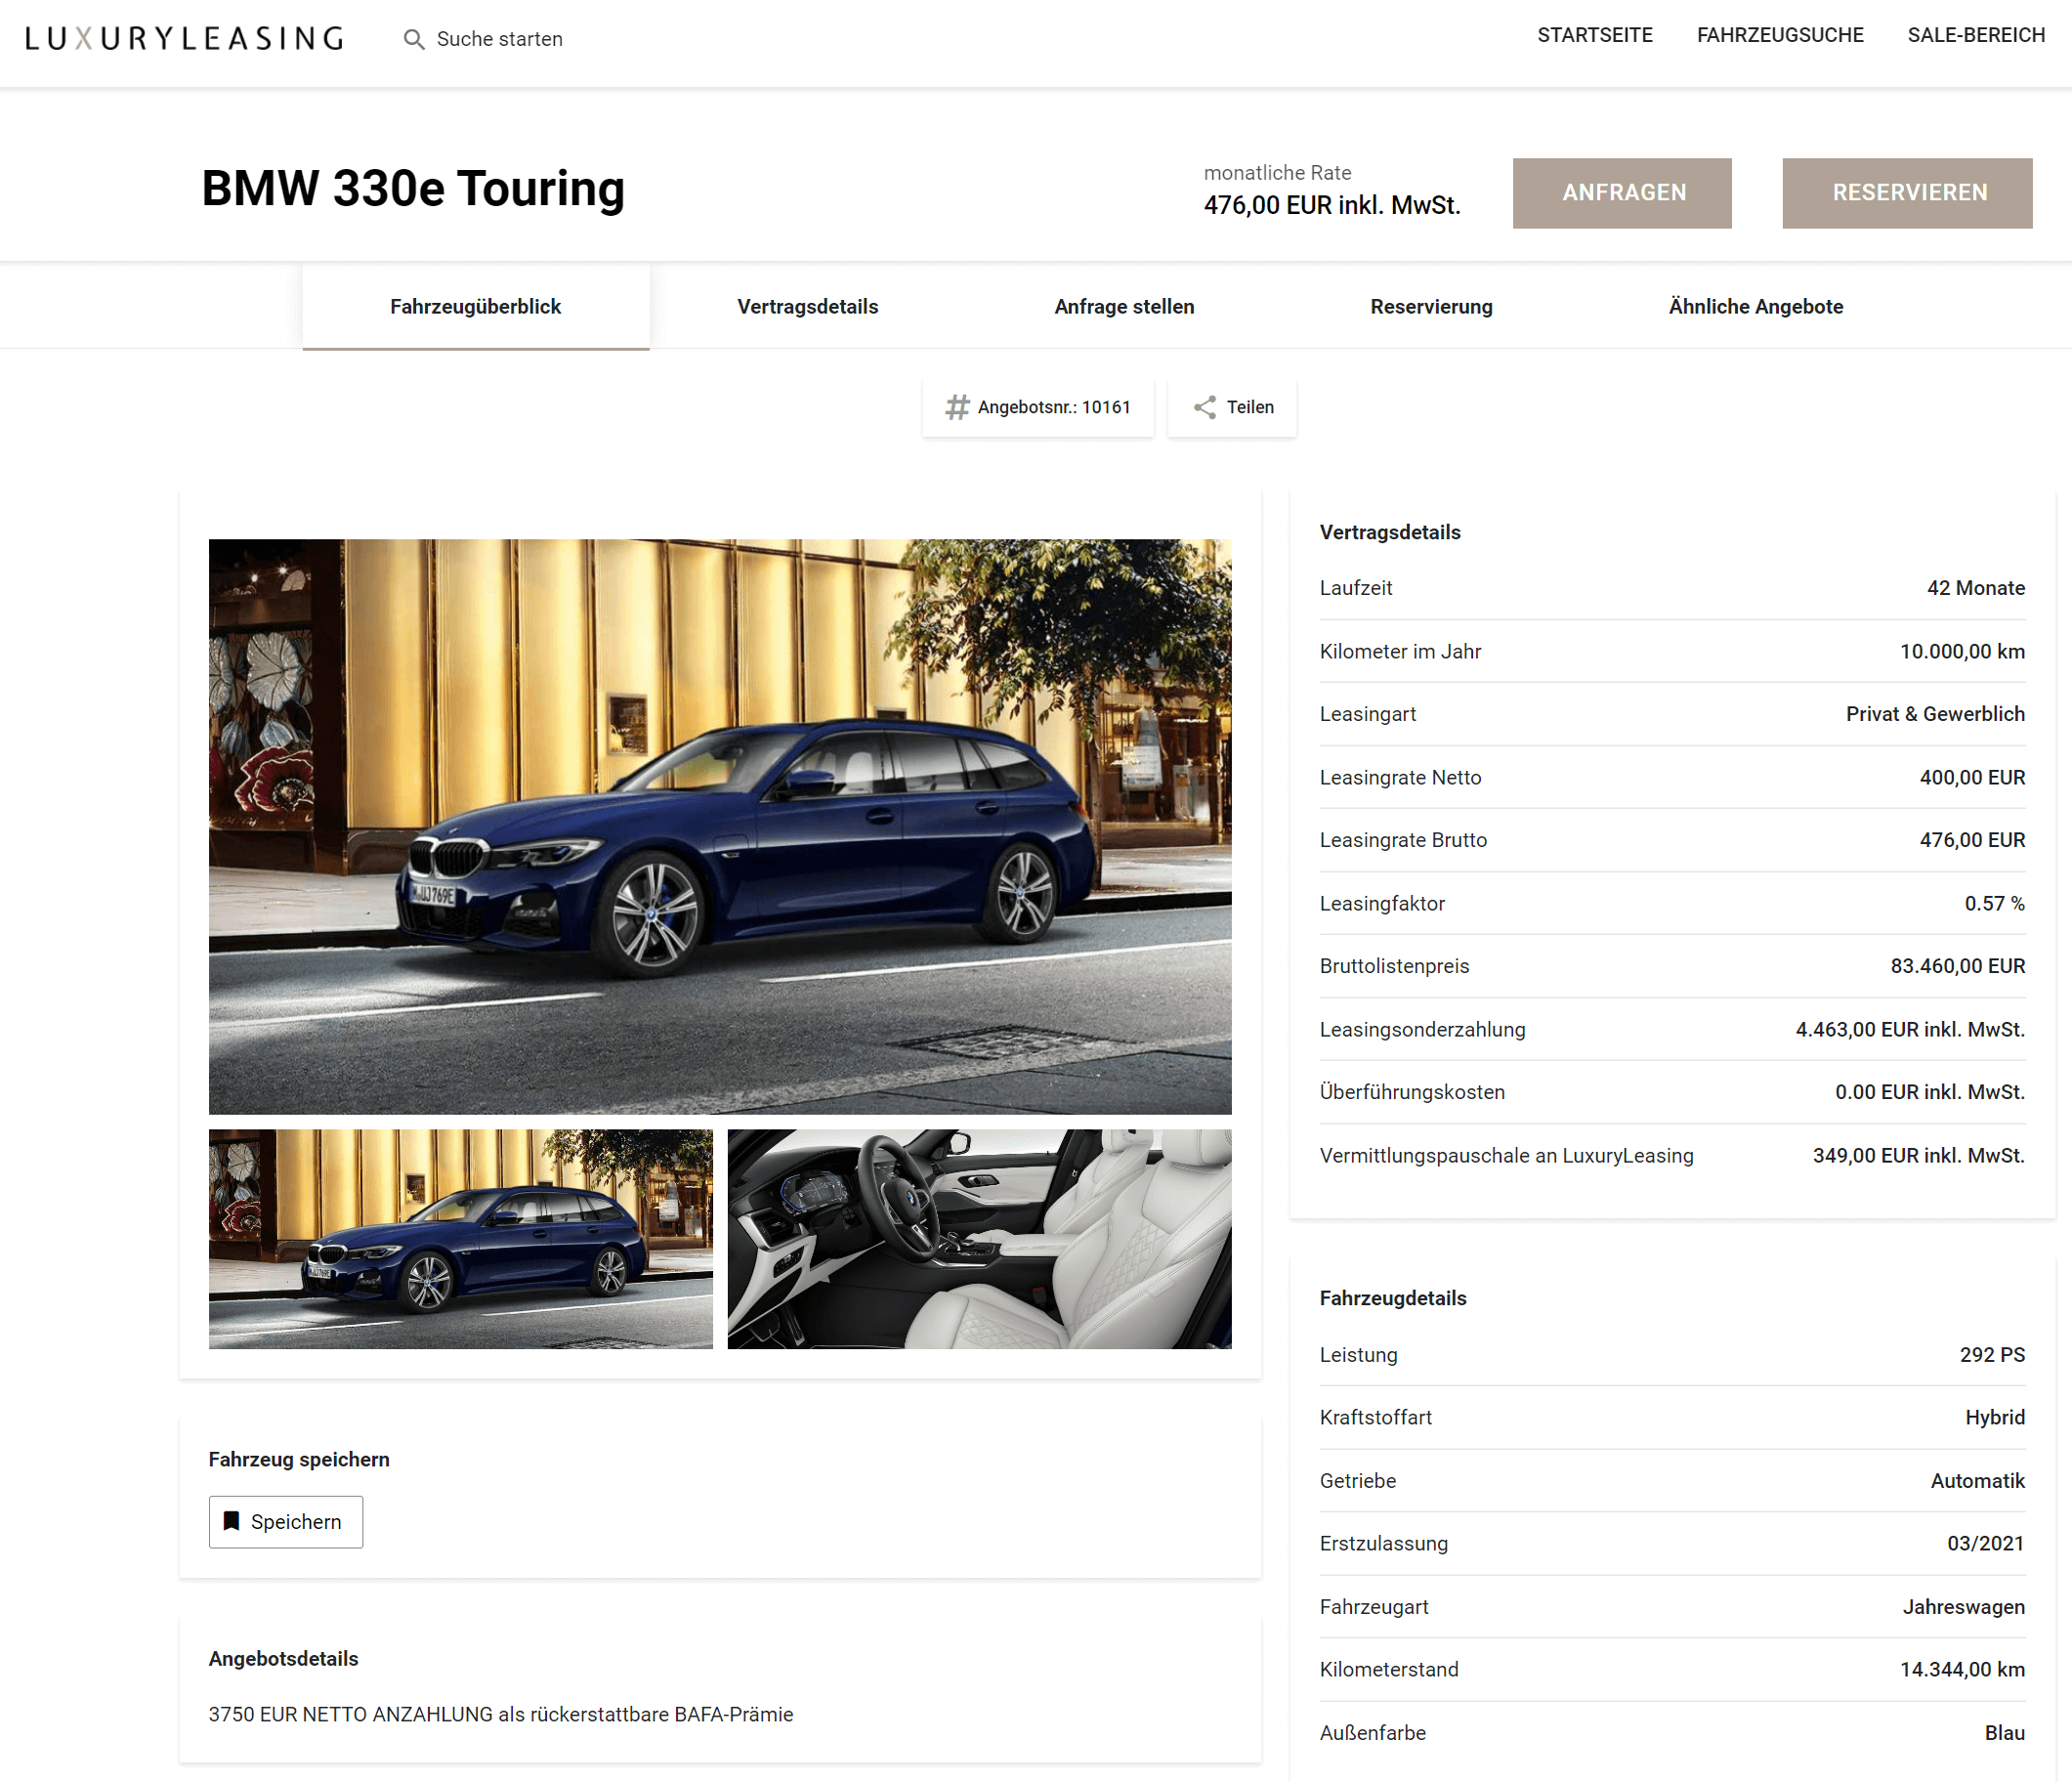2072x1782 pixels.
Task: Click the Überführungskosten 0.00 EUR value
Action: pos(1929,1092)
